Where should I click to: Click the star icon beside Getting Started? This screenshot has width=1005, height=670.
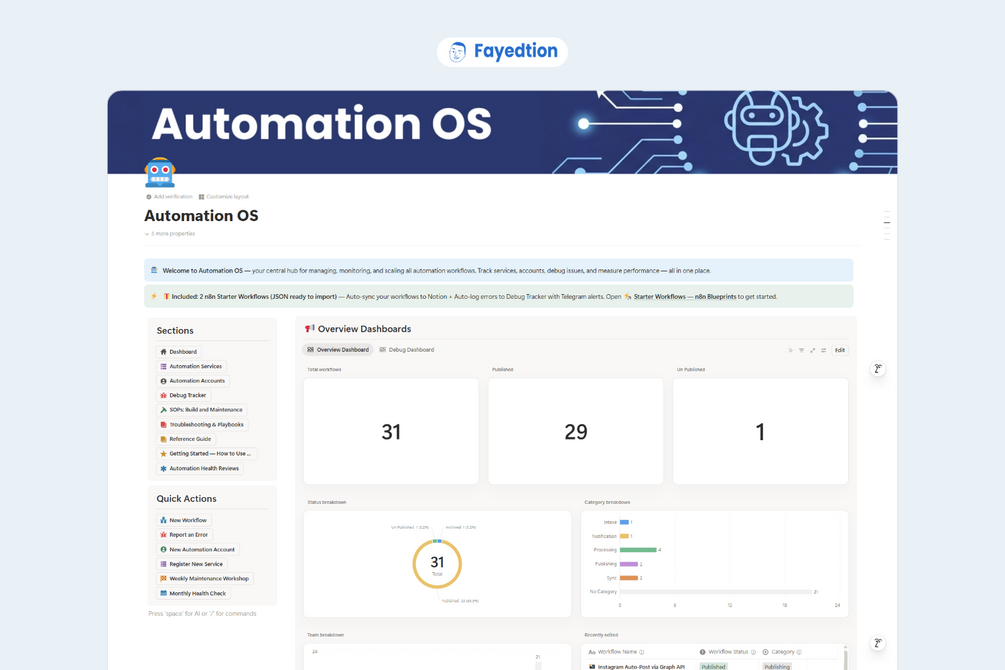(x=163, y=453)
